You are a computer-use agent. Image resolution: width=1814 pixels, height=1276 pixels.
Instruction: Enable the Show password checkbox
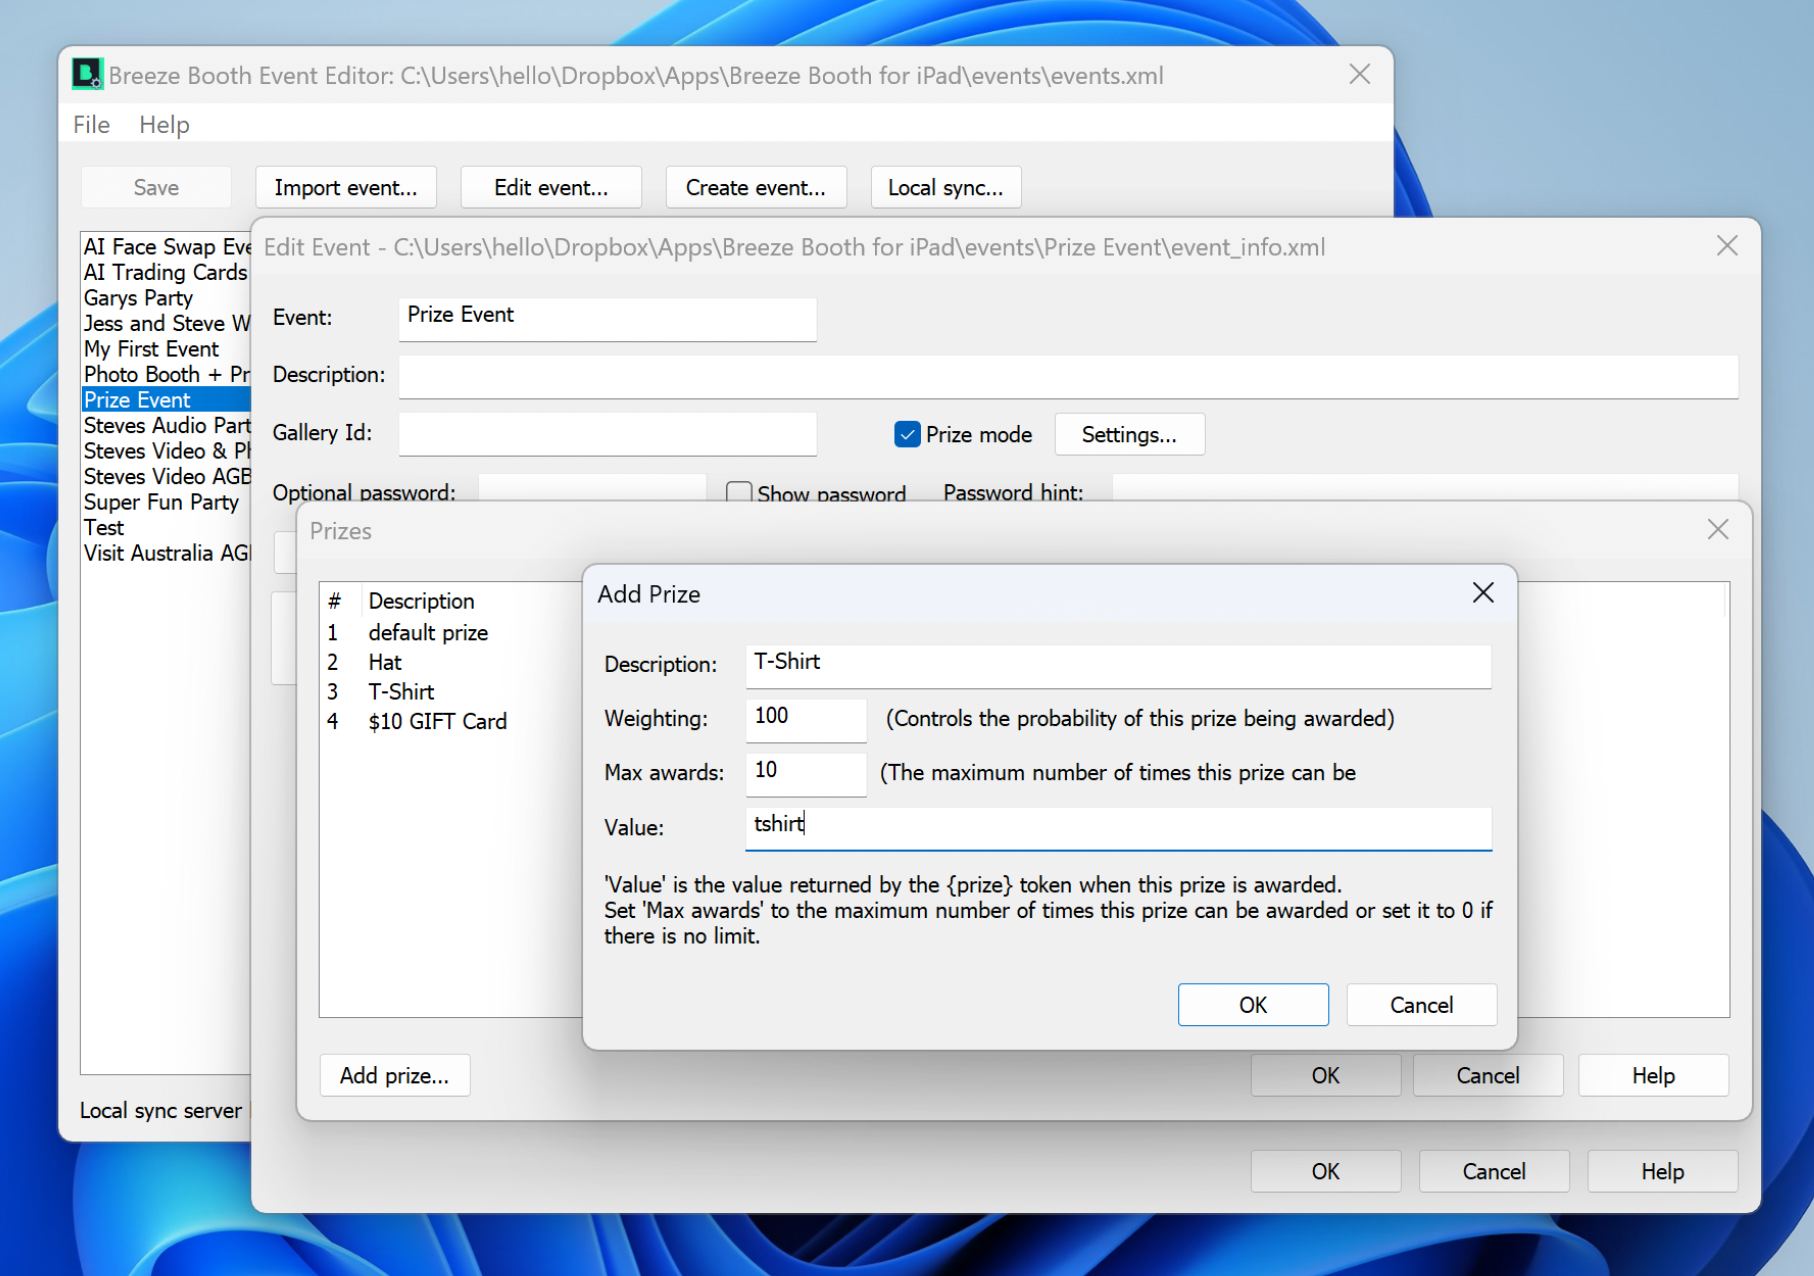(739, 493)
